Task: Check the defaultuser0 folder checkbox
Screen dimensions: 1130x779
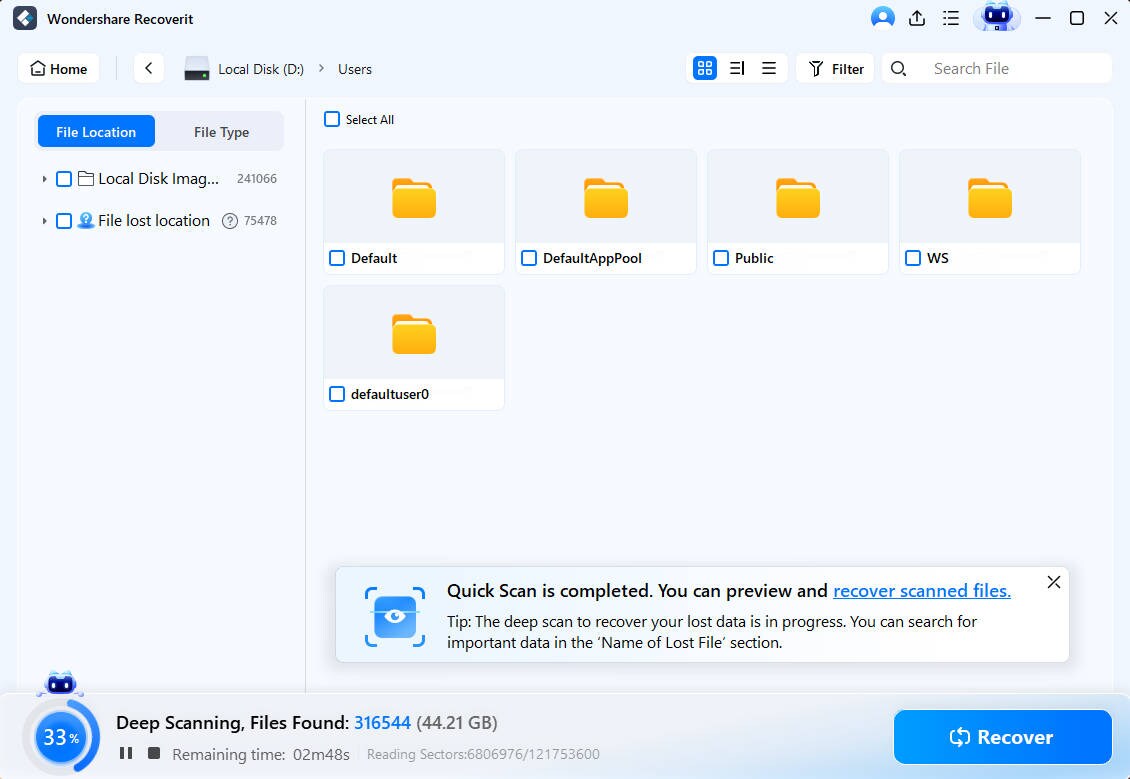Action: coord(337,394)
